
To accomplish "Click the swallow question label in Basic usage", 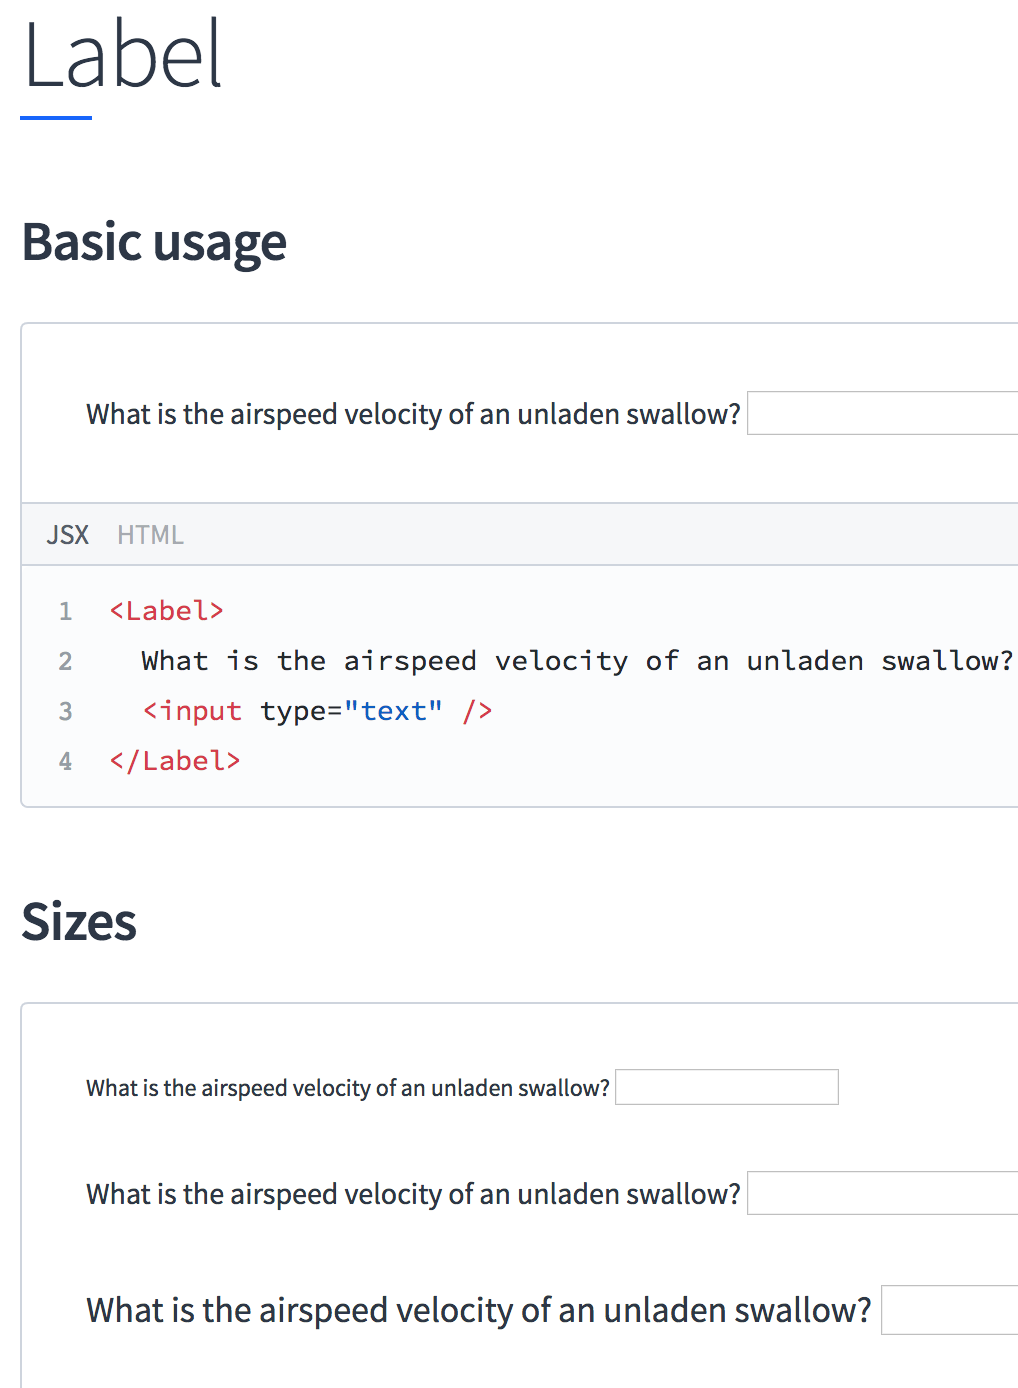I will (x=413, y=414).
